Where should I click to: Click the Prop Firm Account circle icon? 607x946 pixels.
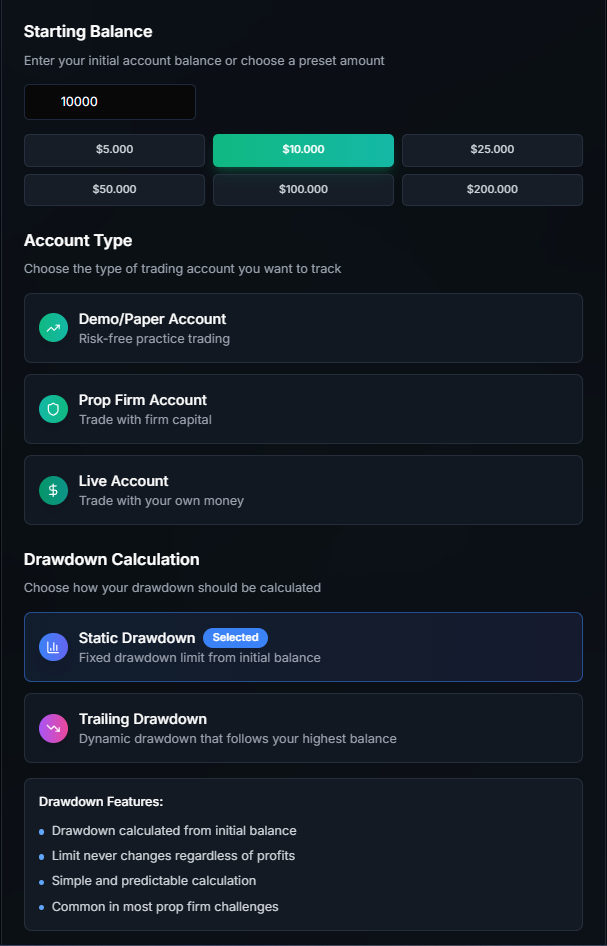point(53,409)
